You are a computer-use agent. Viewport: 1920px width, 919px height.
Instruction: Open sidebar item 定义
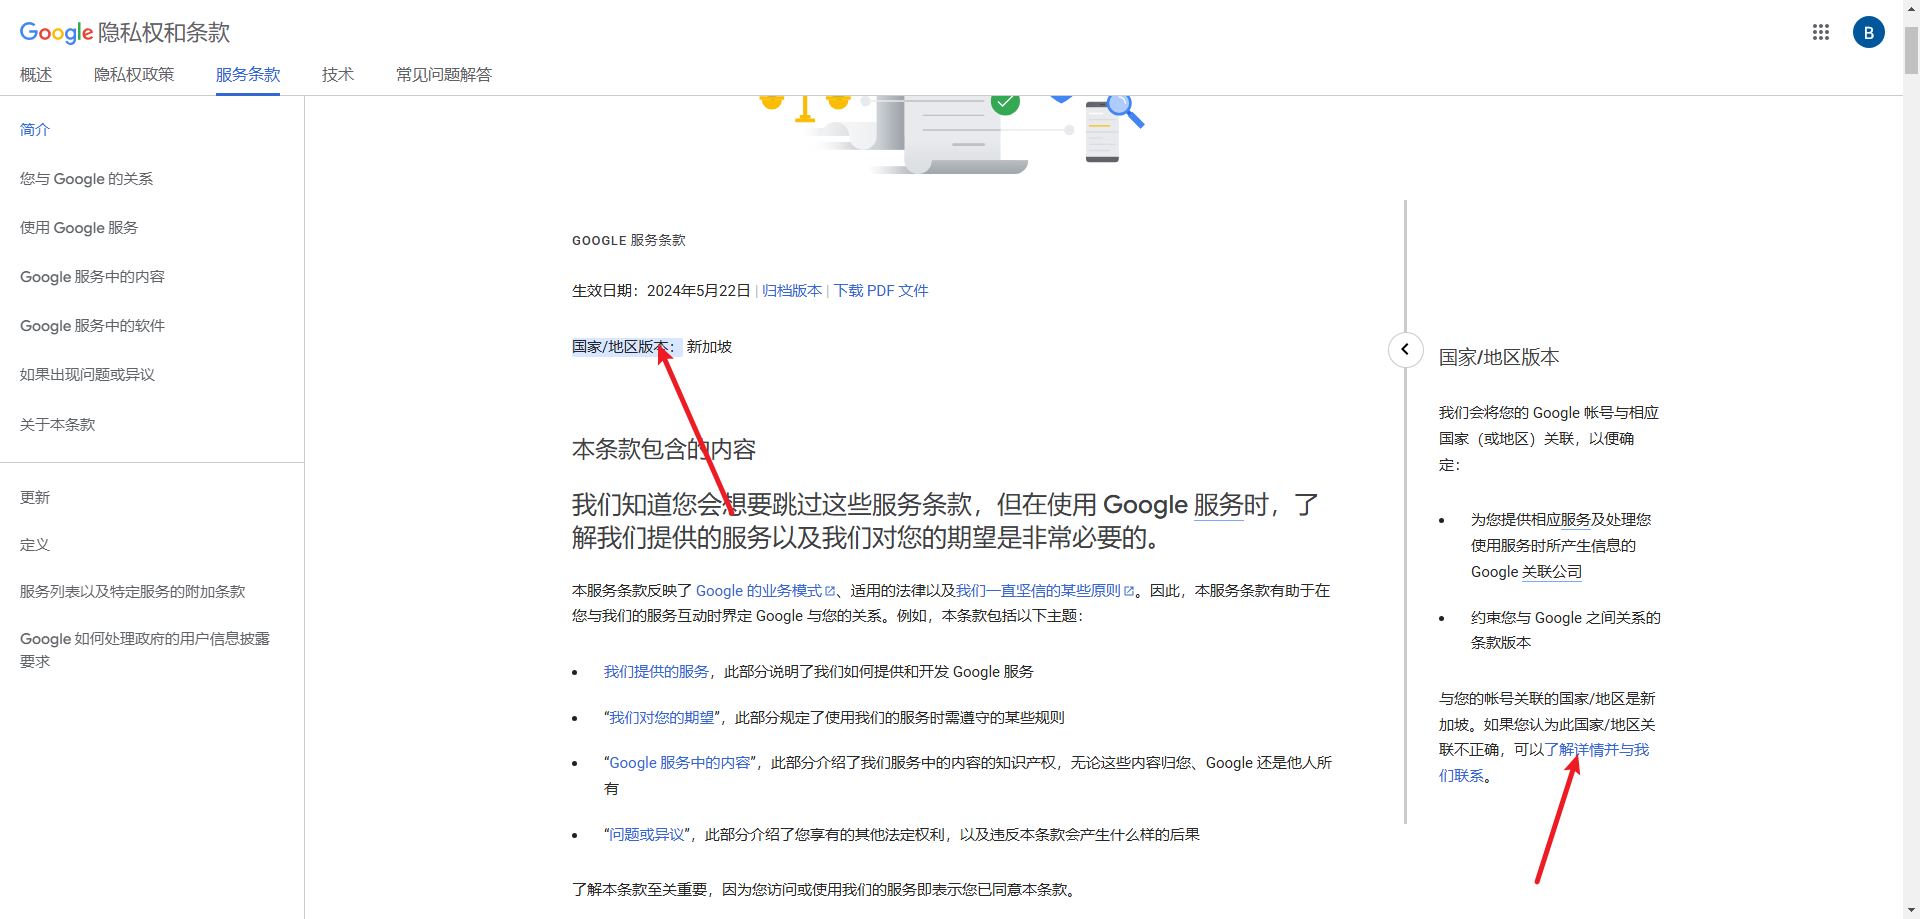[x=35, y=545]
